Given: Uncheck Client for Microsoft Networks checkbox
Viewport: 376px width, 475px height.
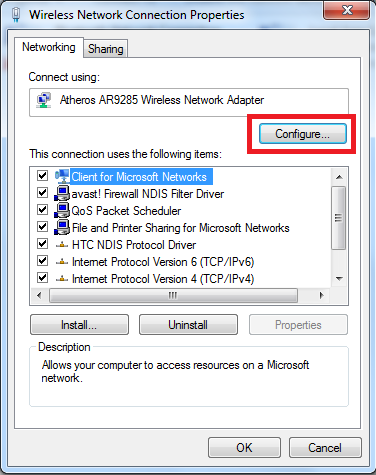Looking at the screenshot, I should 42,175.
